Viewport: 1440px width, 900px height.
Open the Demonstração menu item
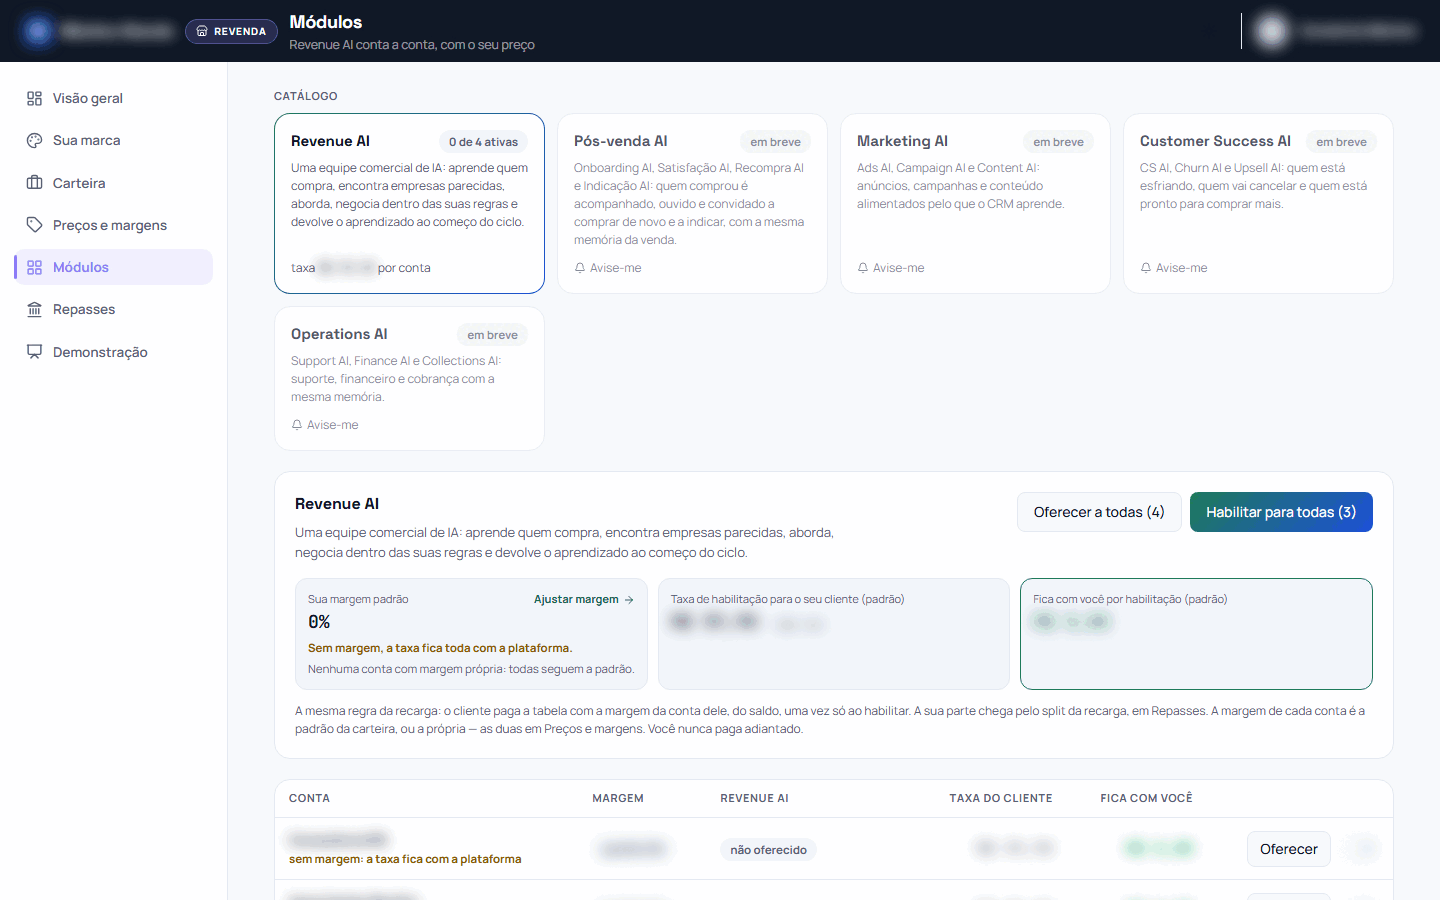[x=113, y=352]
